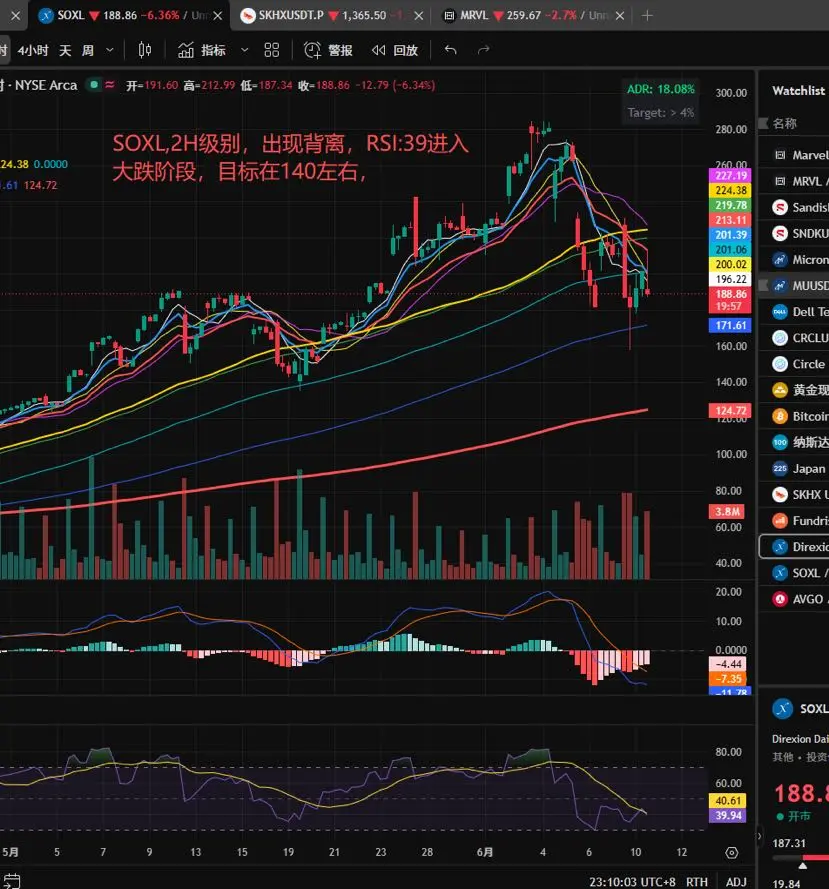
Task: Open chart settings hexagon icon near time axis
Action: (731, 853)
